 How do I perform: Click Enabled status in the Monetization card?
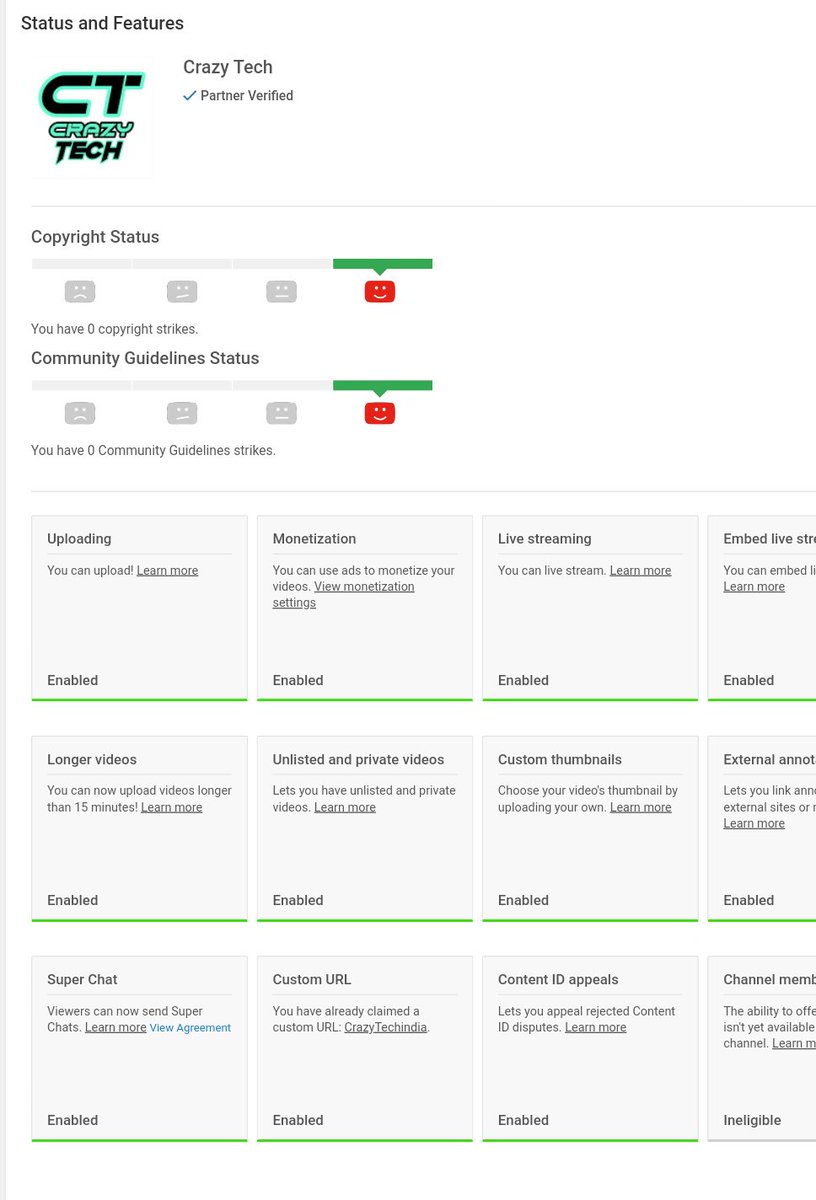(x=298, y=680)
